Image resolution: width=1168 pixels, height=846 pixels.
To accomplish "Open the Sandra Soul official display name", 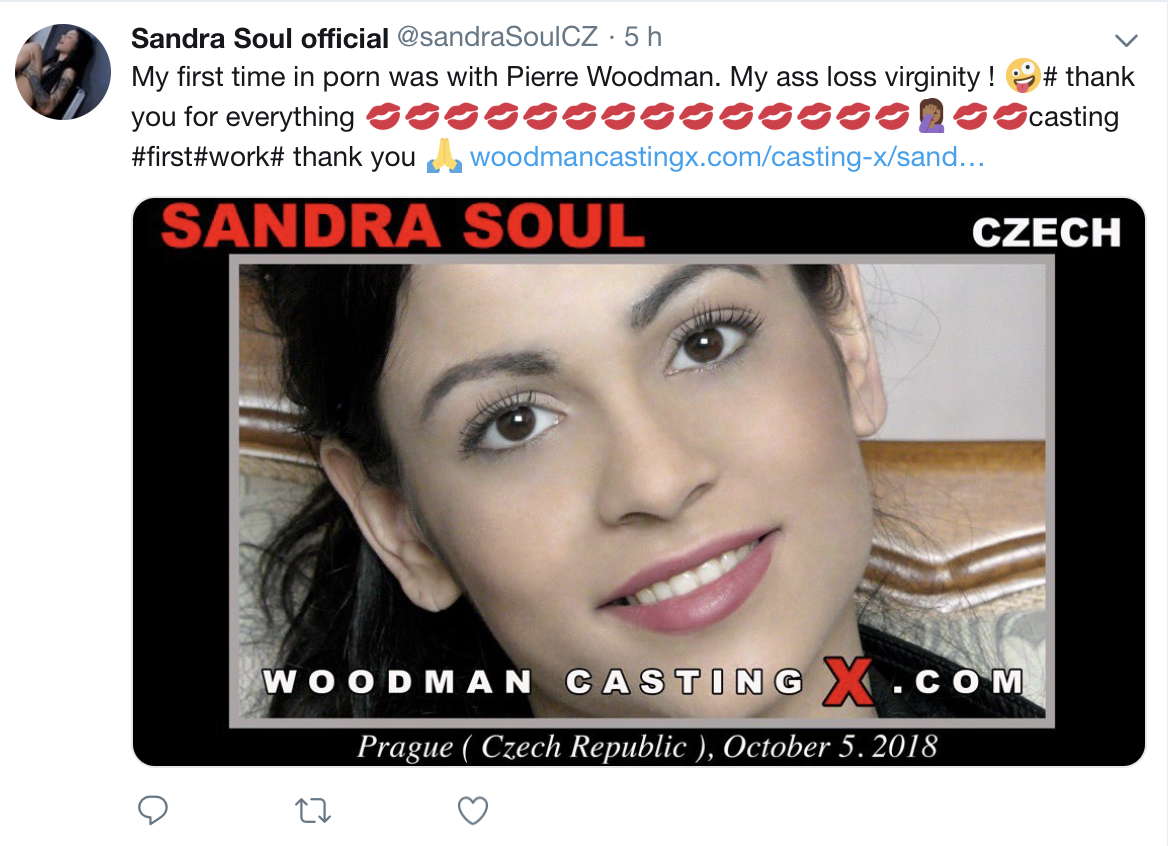I will 260,38.
